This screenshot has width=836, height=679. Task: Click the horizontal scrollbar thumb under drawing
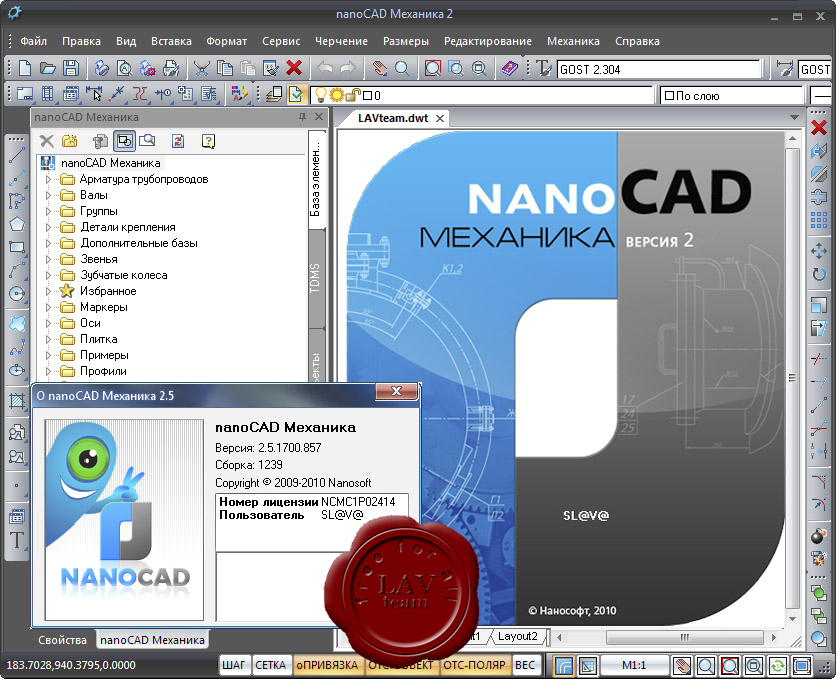[685, 637]
